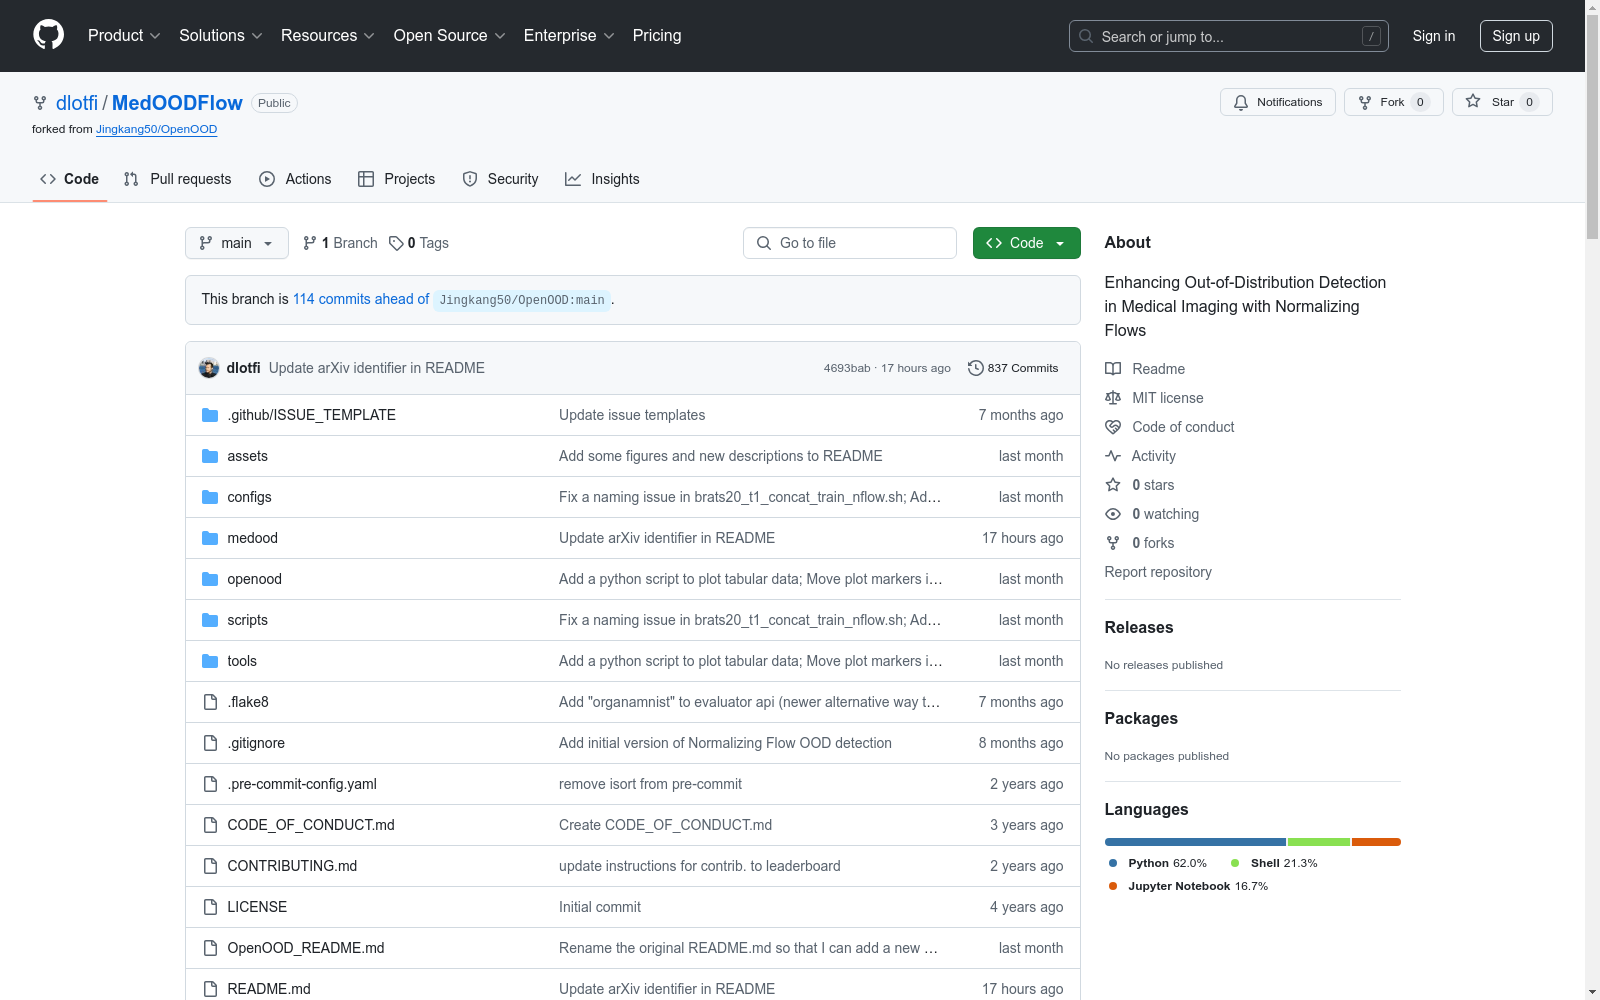Click the 837 Commits link
The image size is (1600, 1000).
1013,368
